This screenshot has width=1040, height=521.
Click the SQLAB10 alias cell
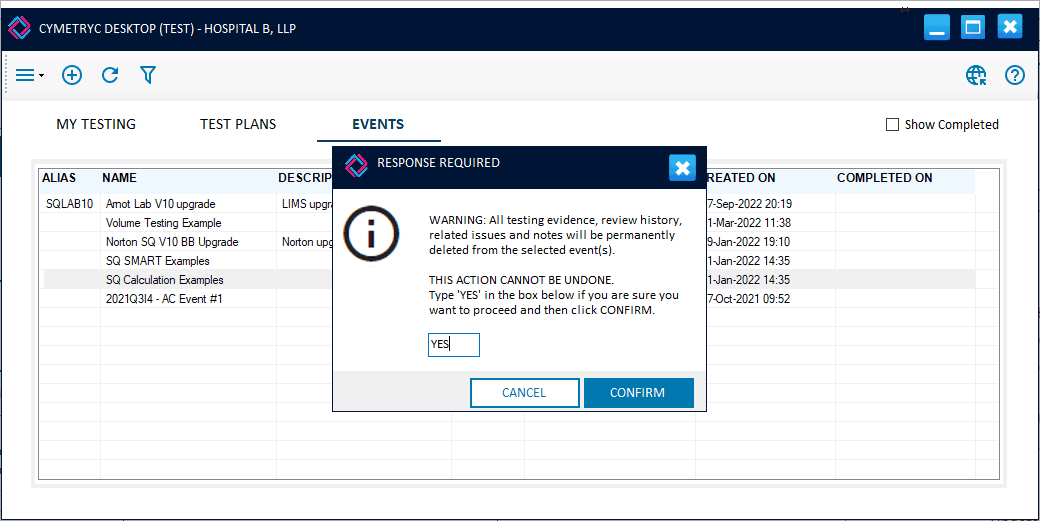(70, 204)
